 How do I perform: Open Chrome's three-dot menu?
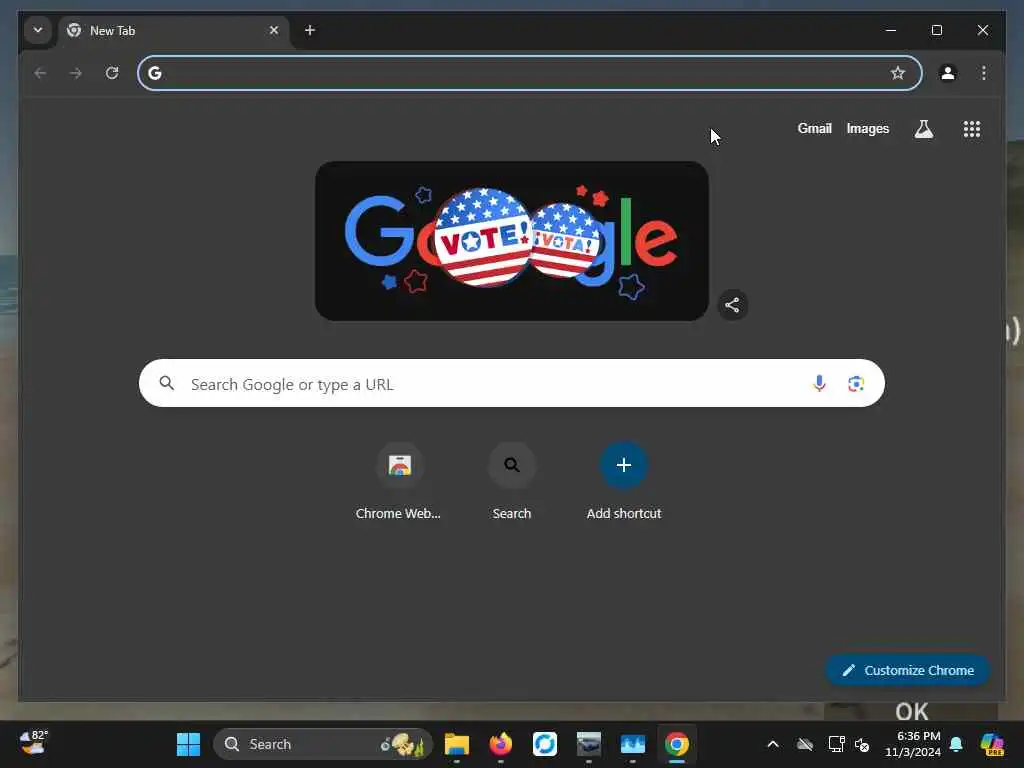click(984, 73)
